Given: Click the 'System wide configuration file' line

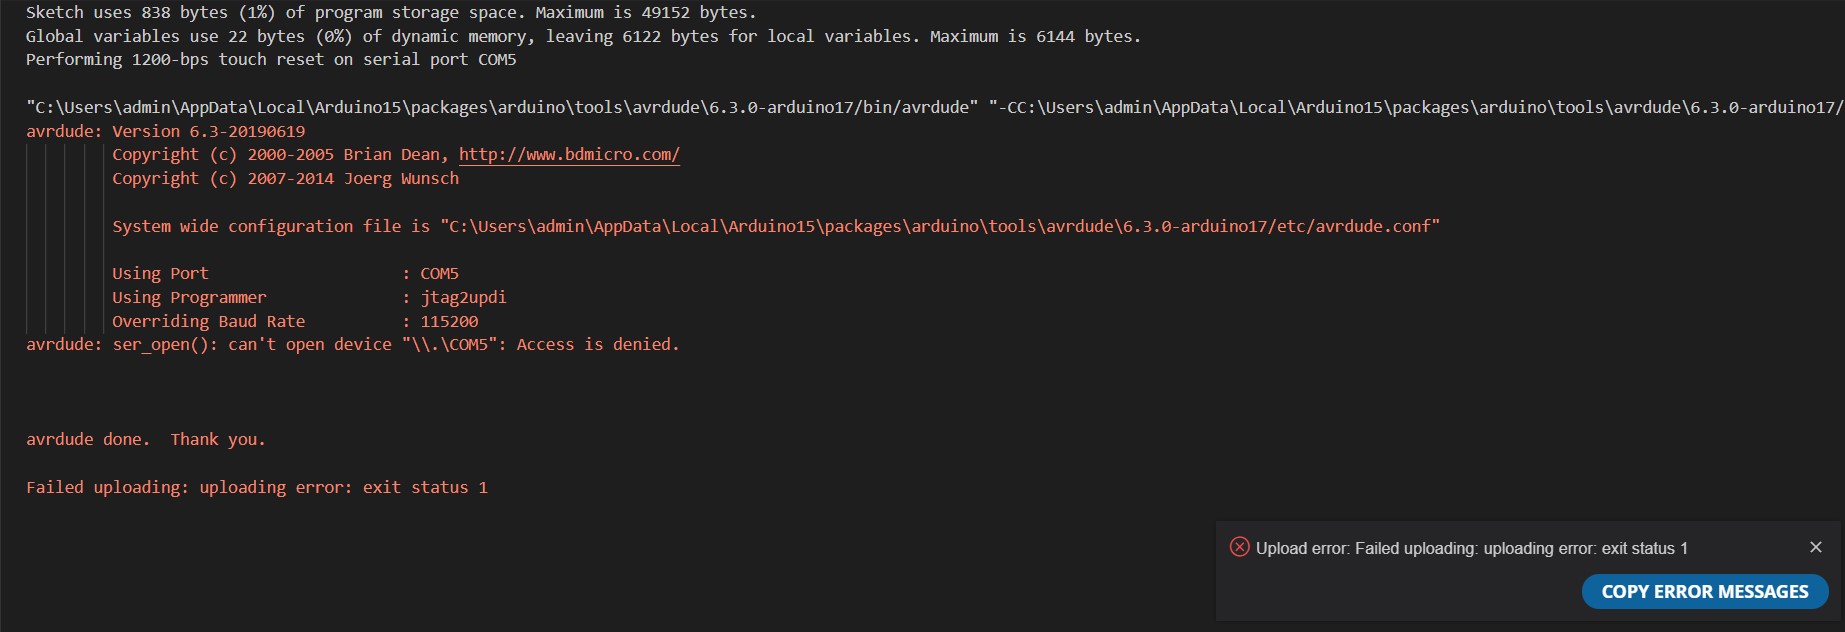Looking at the screenshot, I should tap(775, 226).
